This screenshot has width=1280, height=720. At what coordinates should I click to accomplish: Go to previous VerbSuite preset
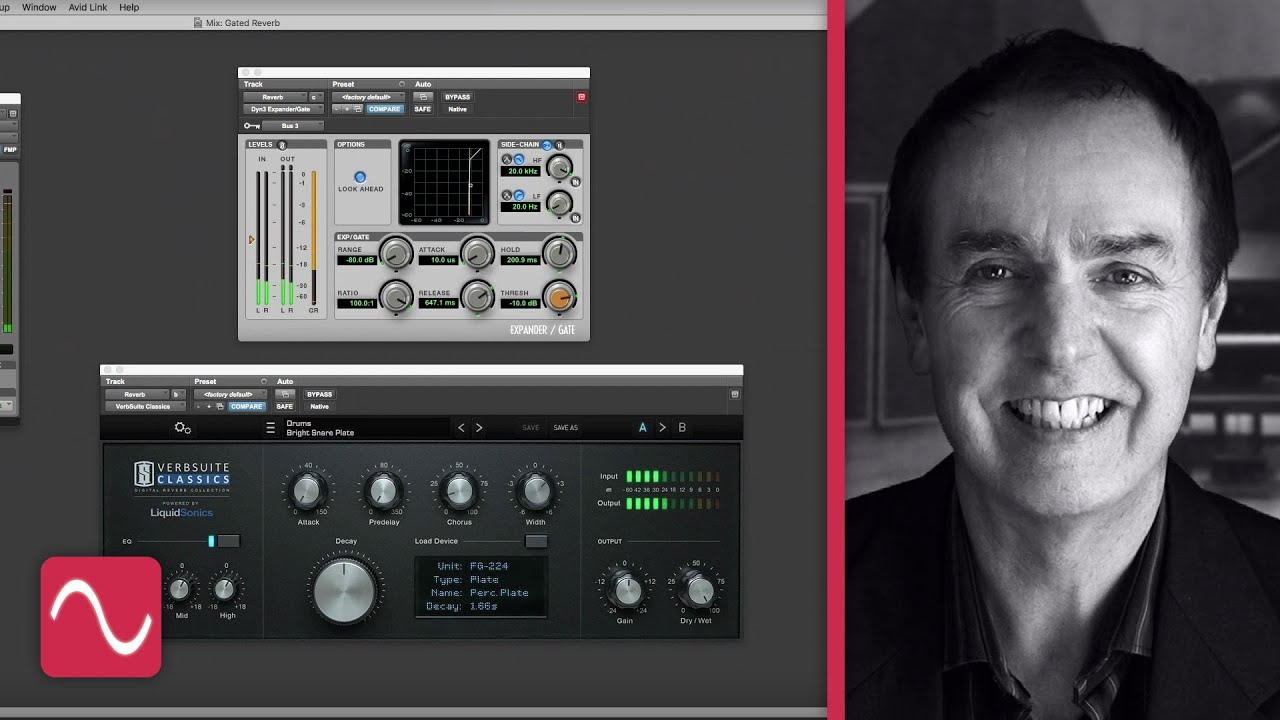tap(461, 427)
